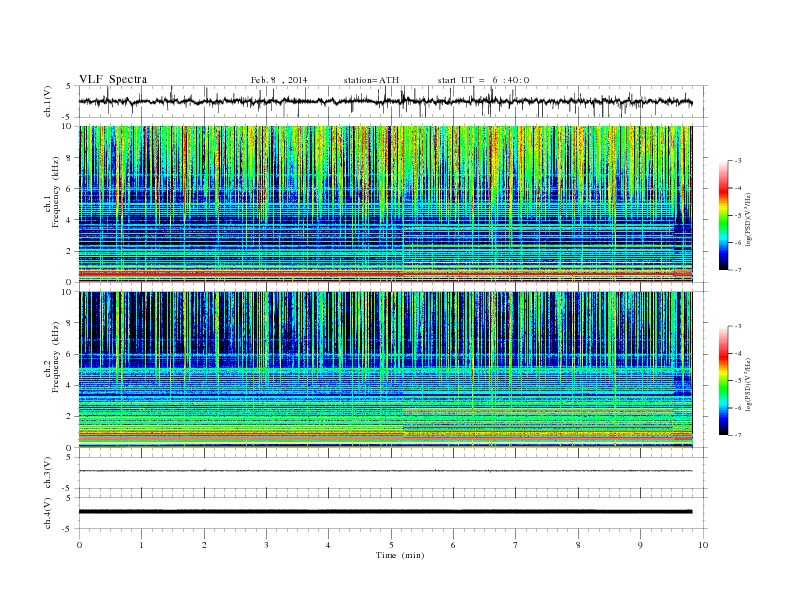Screen dimensions: 792x612
Task: Click the '3' tick on the time axis
Action: click(x=267, y=545)
